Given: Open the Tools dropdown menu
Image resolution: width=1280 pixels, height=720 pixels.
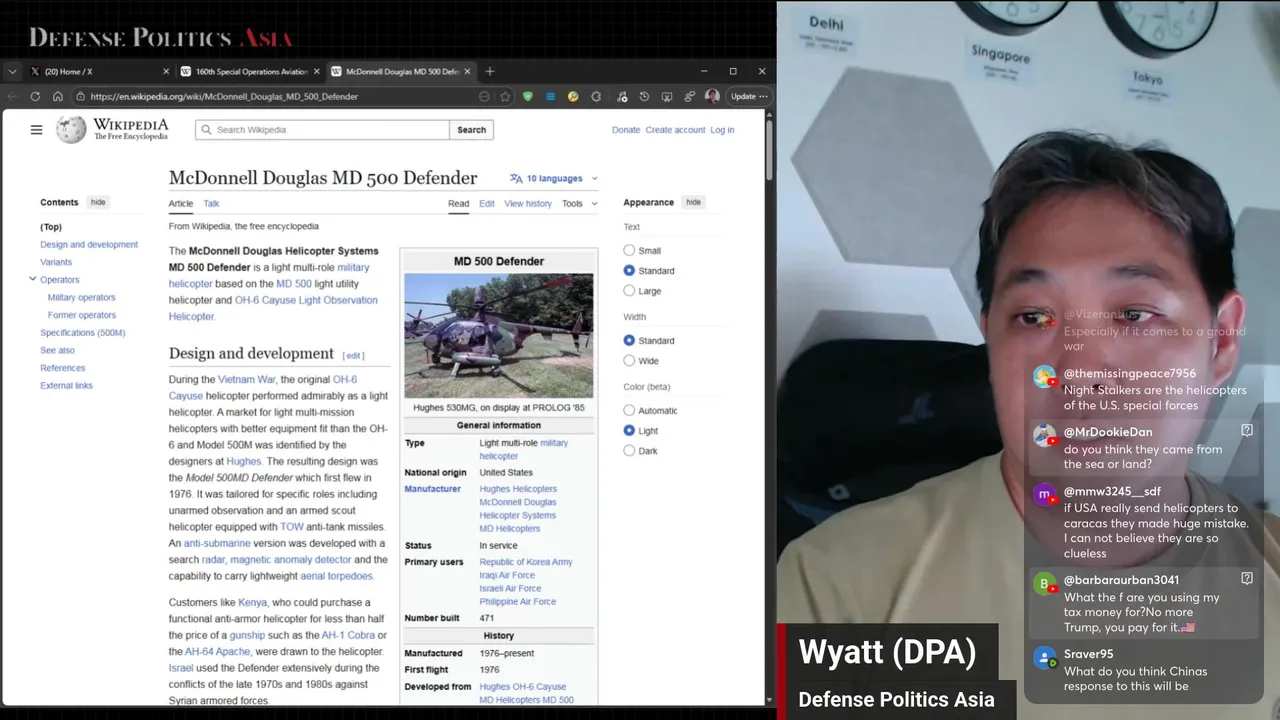Looking at the screenshot, I should [x=579, y=203].
